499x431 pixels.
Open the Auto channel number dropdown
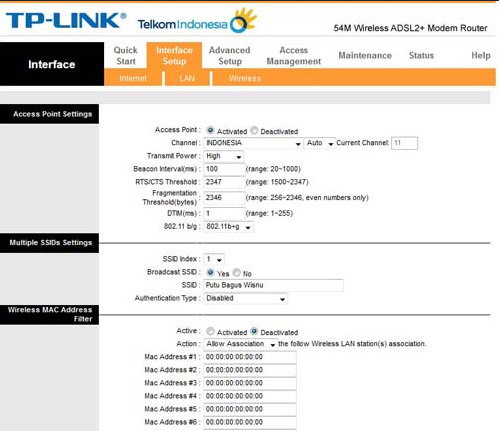[319, 143]
